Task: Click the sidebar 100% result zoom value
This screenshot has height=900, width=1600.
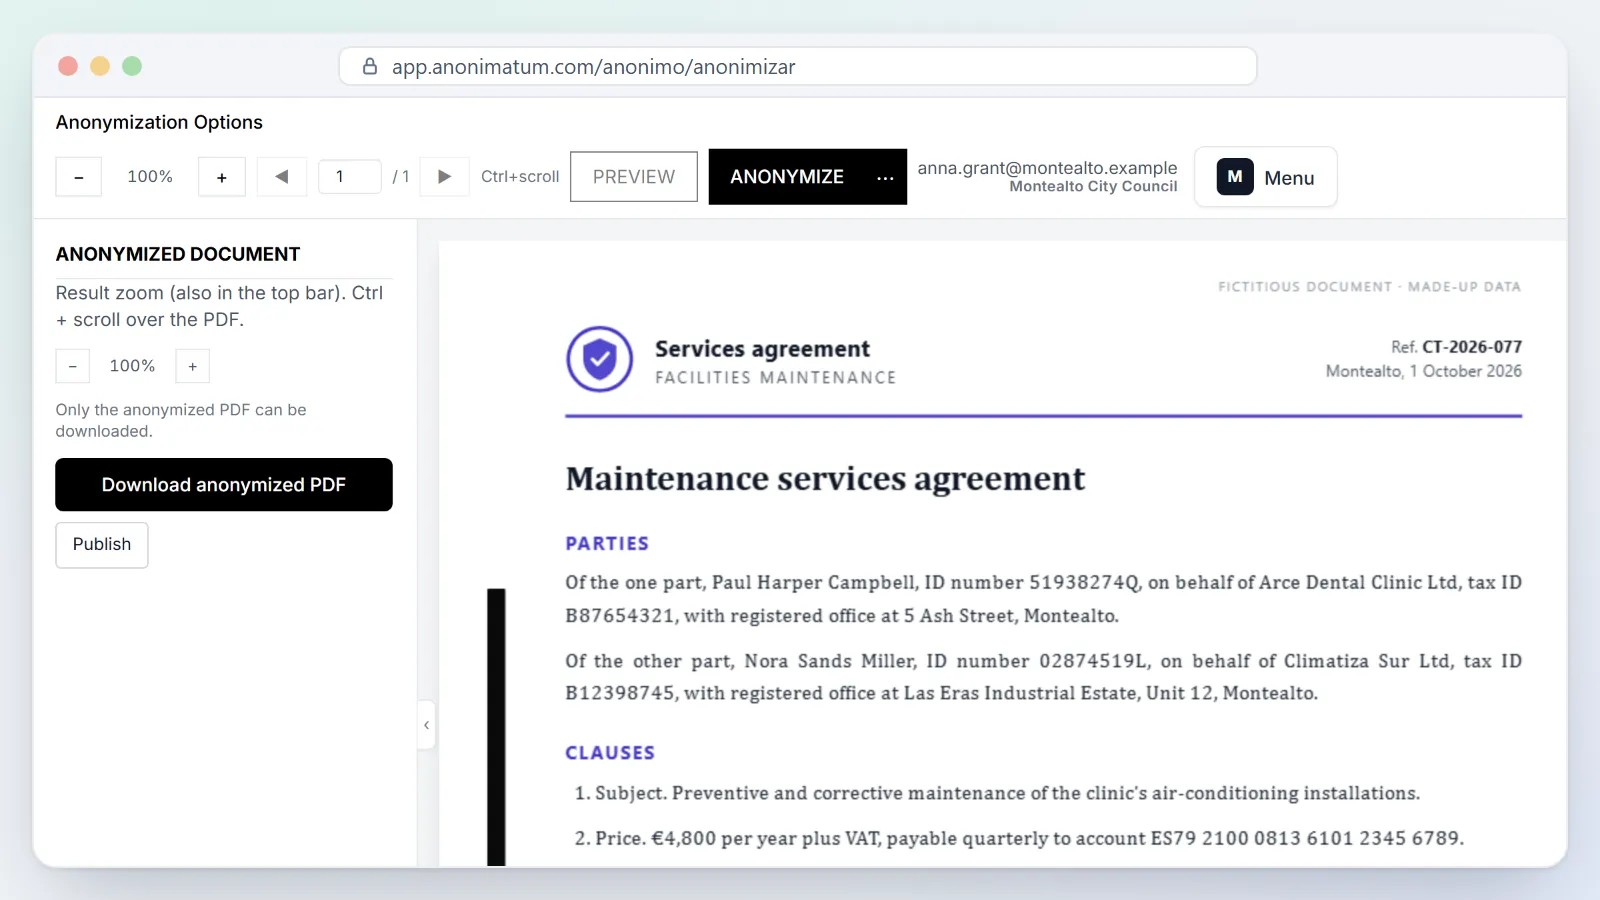Action: tap(132, 366)
